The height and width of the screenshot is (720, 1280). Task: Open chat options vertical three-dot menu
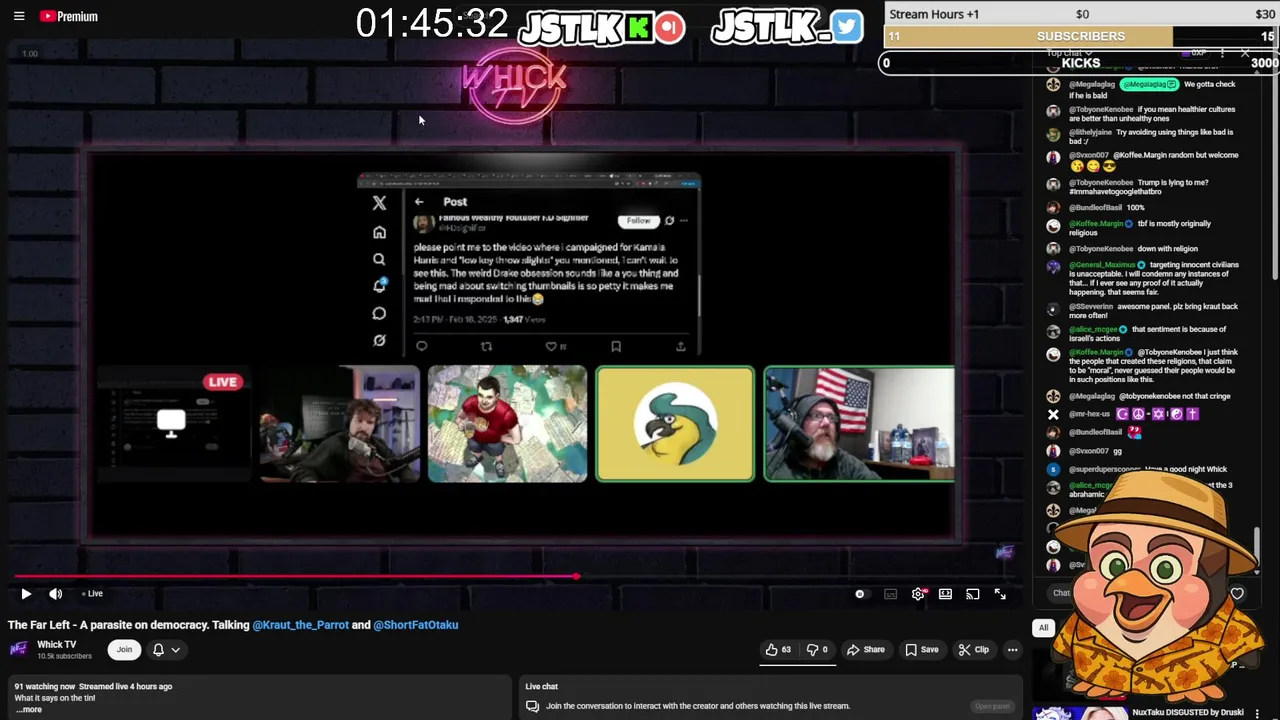(x=1222, y=53)
